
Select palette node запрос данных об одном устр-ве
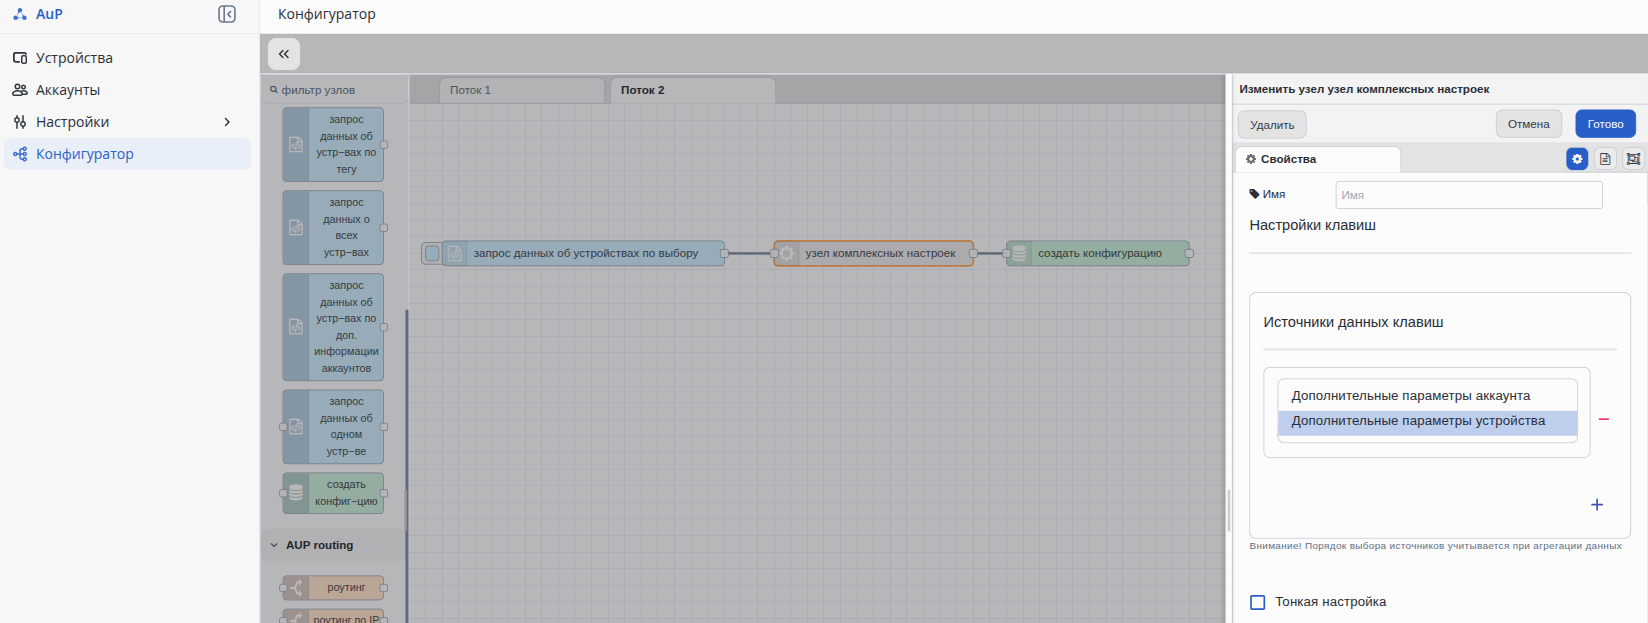pos(333,427)
